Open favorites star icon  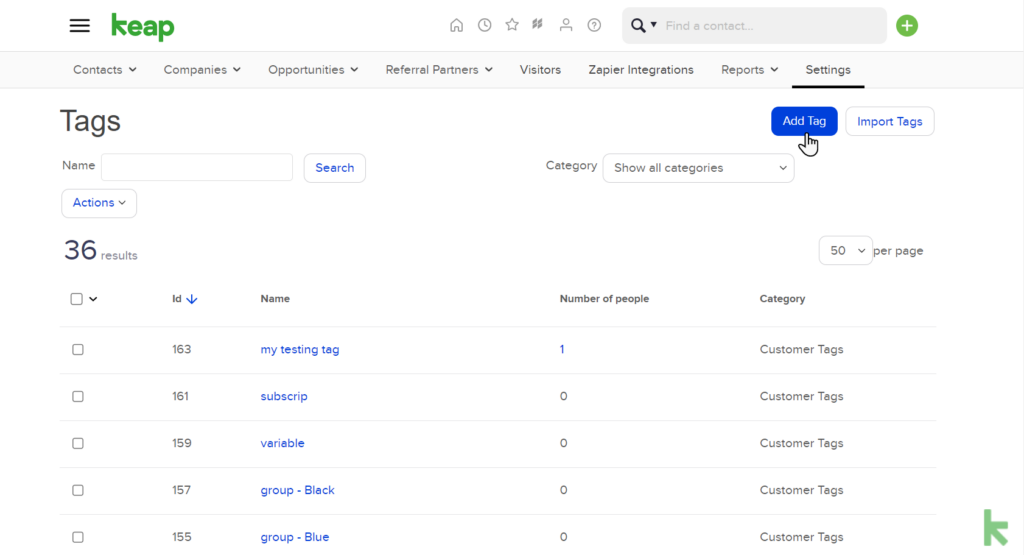tap(512, 25)
